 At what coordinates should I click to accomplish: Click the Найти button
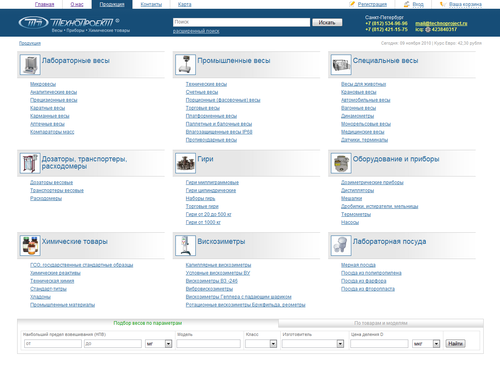click(455, 344)
